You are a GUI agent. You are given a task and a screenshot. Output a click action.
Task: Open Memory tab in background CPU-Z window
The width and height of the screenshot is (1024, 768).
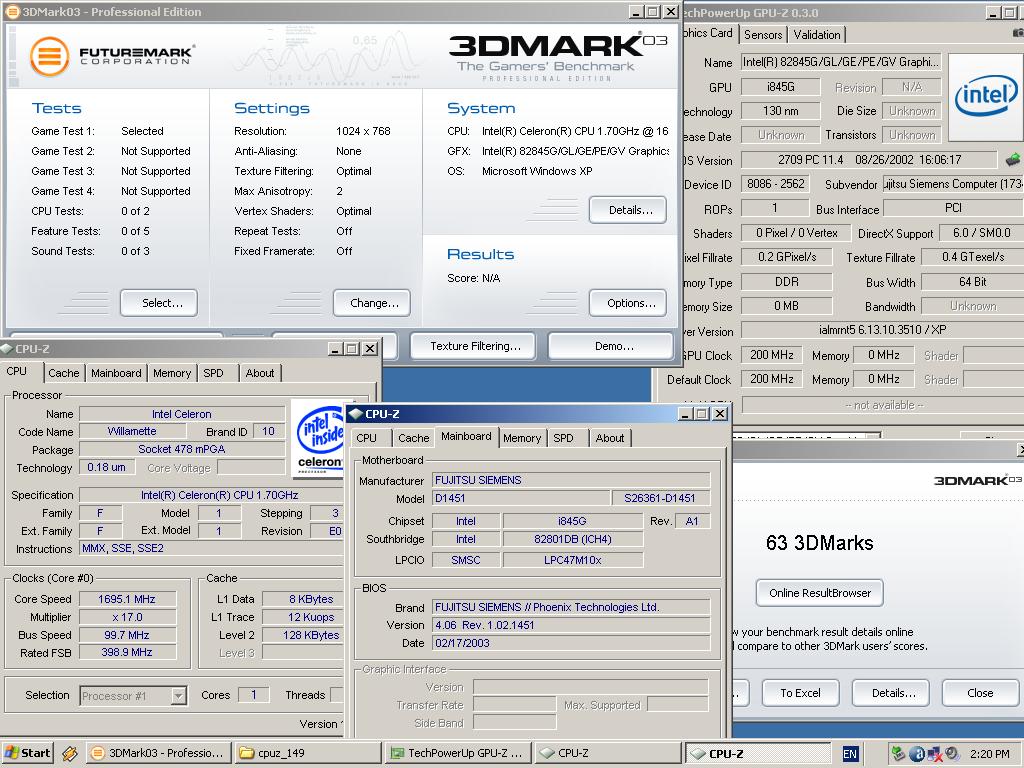pyautogui.click(x=172, y=373)
